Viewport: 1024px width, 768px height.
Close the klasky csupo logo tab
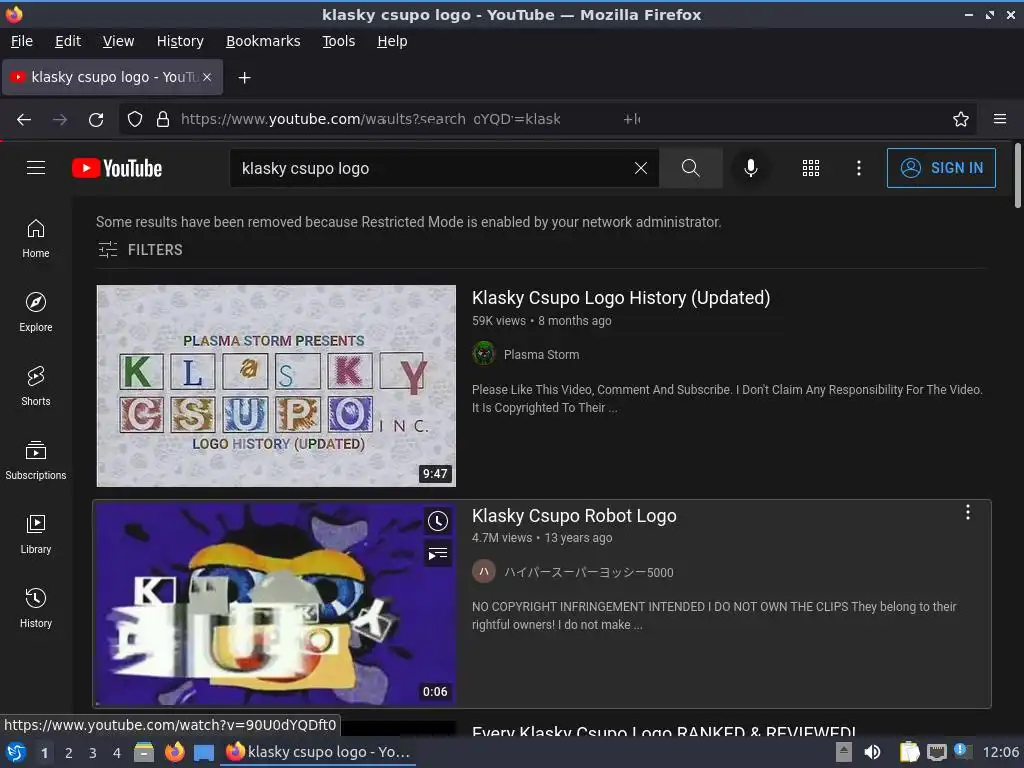[207, 77]
